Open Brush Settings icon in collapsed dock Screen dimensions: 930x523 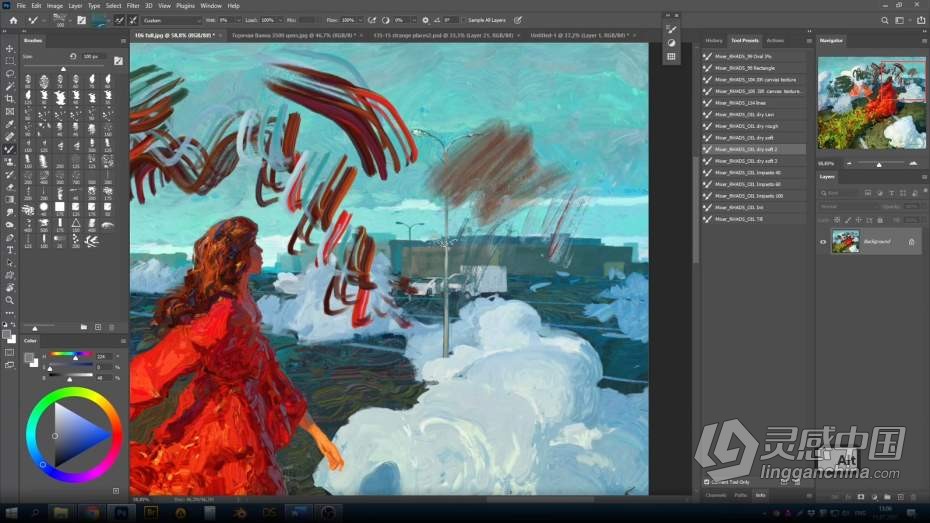click(x=671, y=29)
